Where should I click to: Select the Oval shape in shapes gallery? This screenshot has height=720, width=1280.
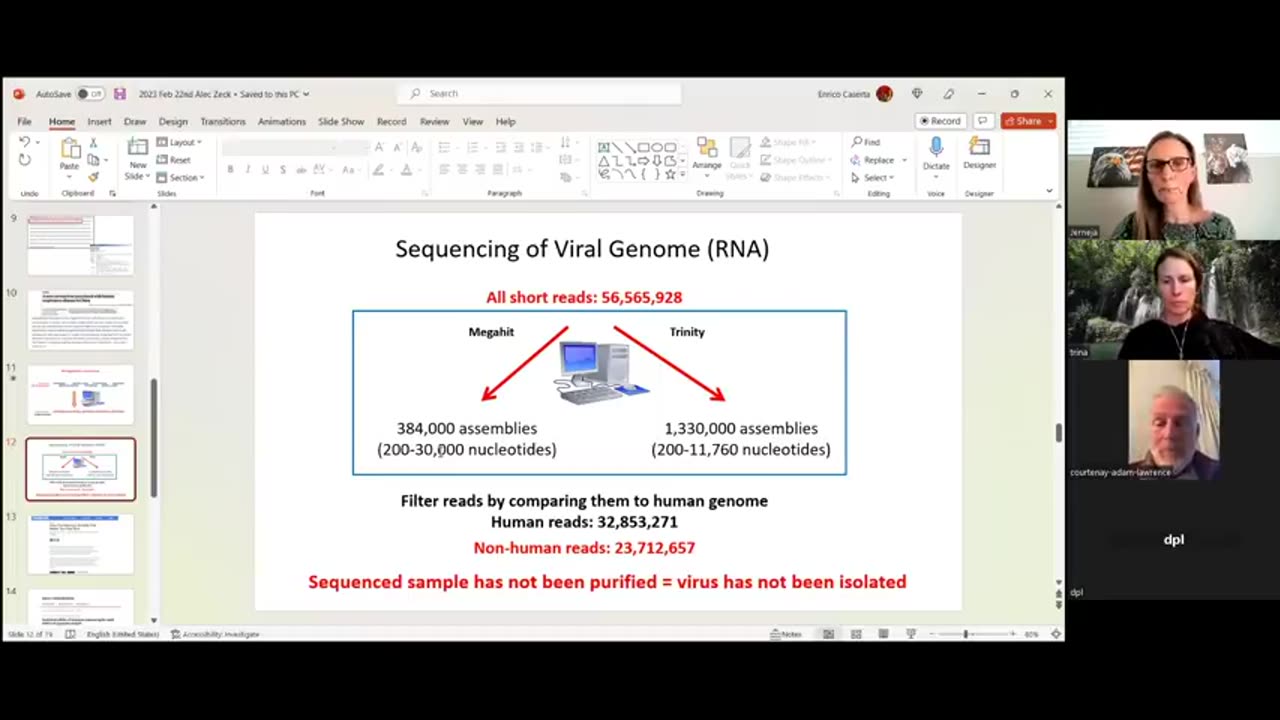click(x=657, y=148)
